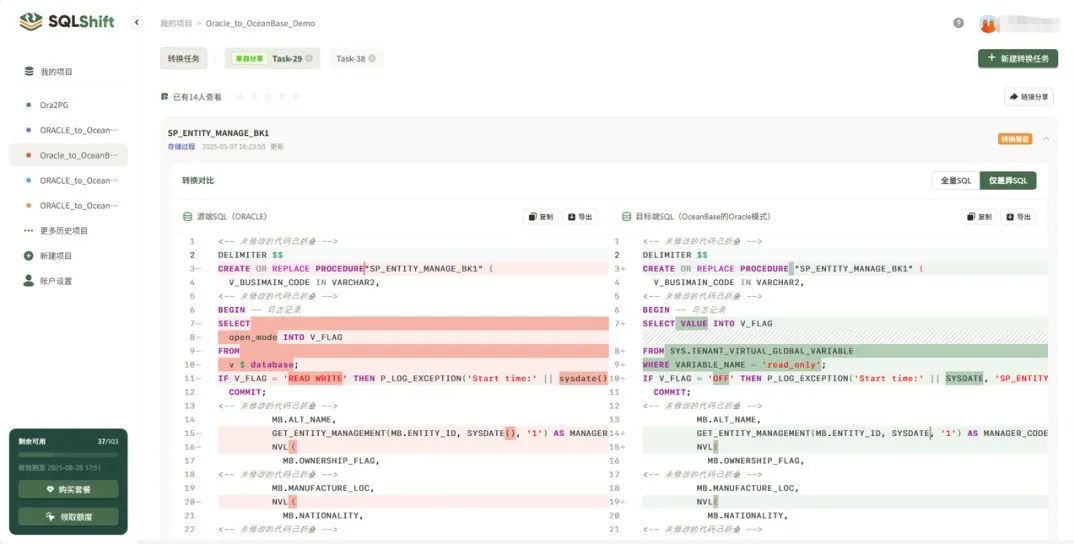Select the 转换任务 tab
Image resolution: width=1074 pixels, height=544 pixels.
click(x=184, y=58)
